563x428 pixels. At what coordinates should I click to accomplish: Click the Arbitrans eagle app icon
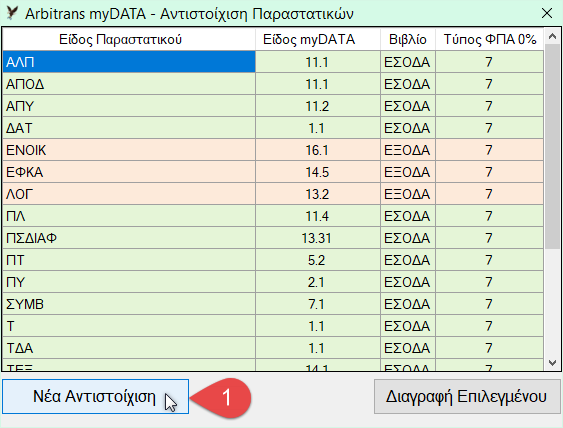(12, 13)
